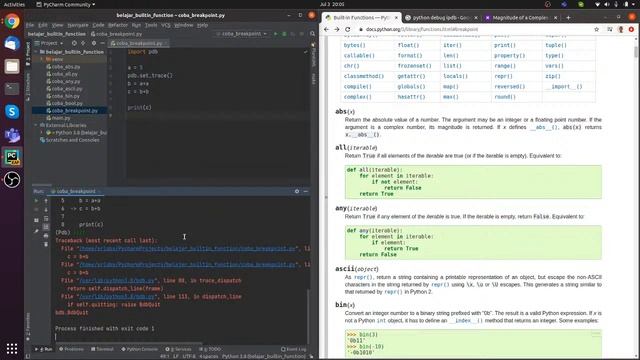The height and width of the screenshot is (360, 640).
Task: Open Run panel settings gear
Action: (x=297, y=191)
